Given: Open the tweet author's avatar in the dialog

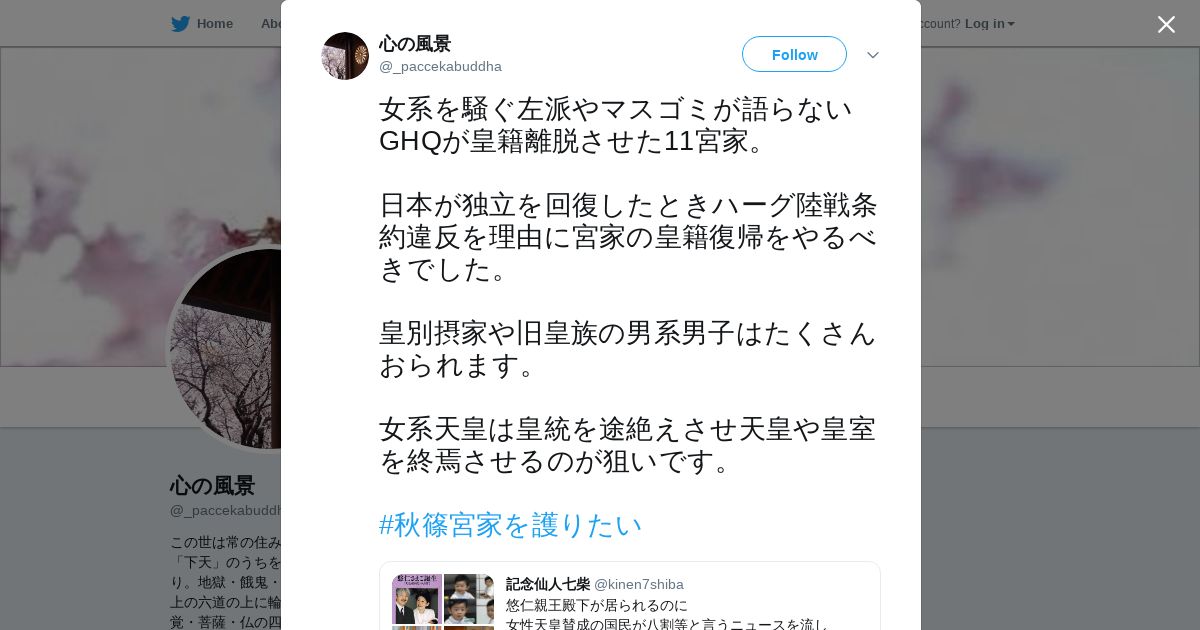Looking at the screenshot, I should [x=345, y=56].
